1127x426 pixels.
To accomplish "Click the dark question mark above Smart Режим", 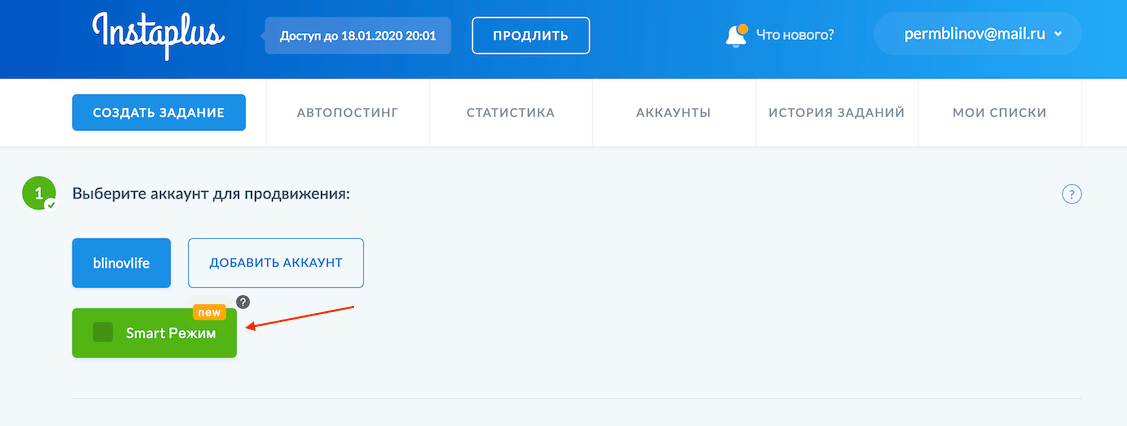I will coord(242,302).
